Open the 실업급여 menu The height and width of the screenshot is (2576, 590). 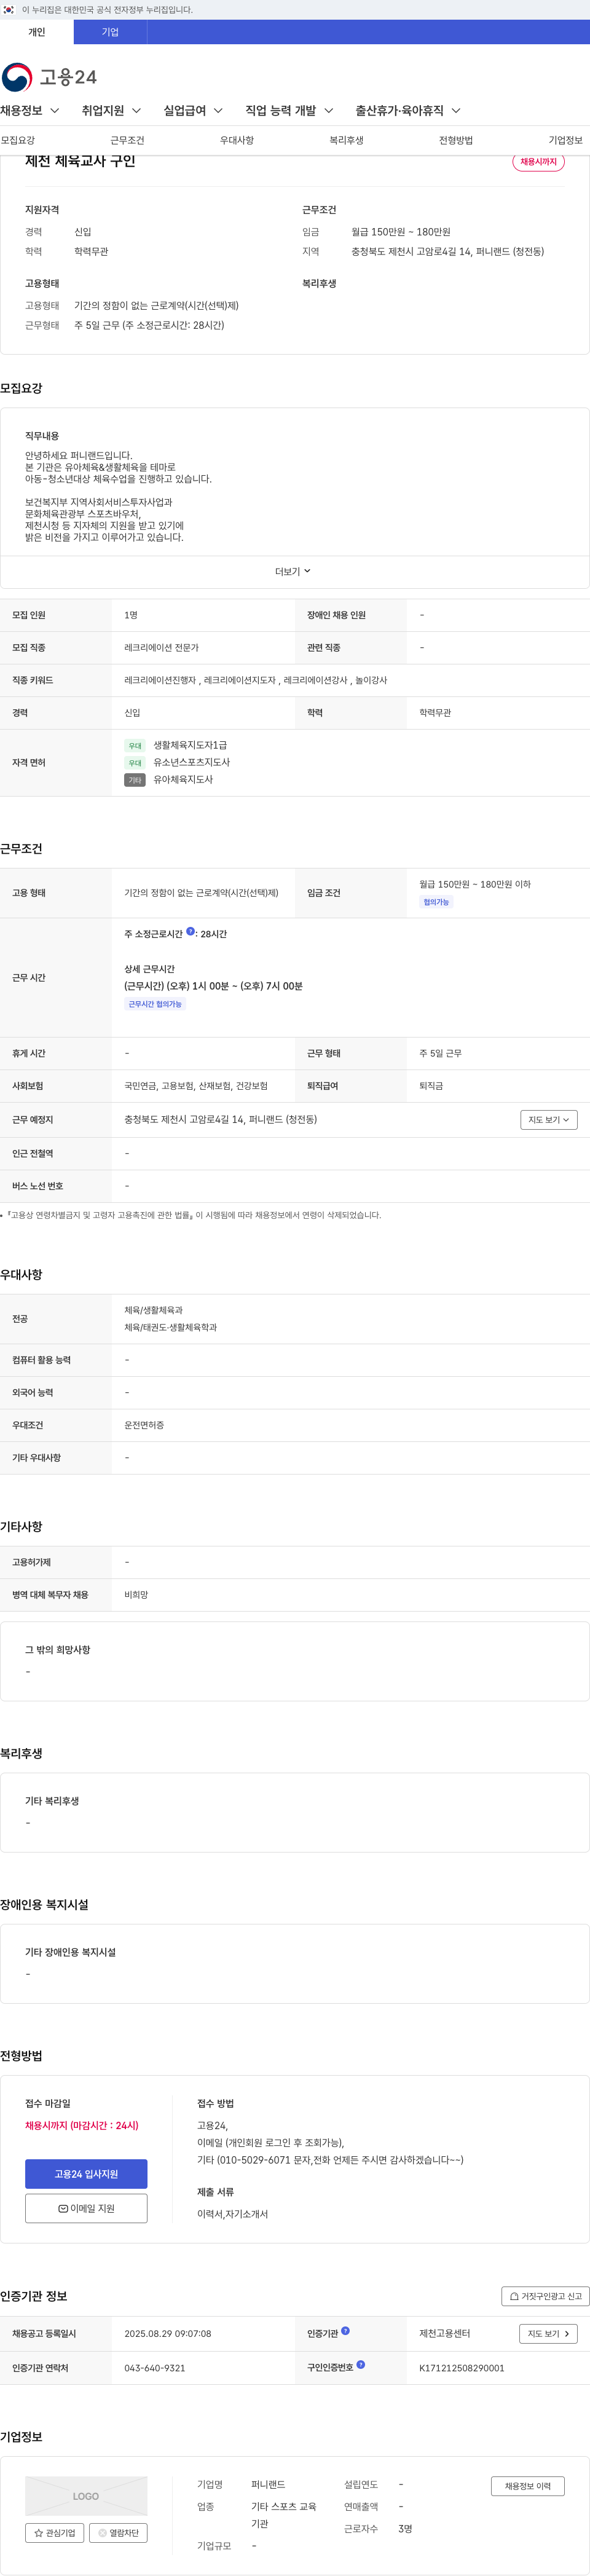193,110
